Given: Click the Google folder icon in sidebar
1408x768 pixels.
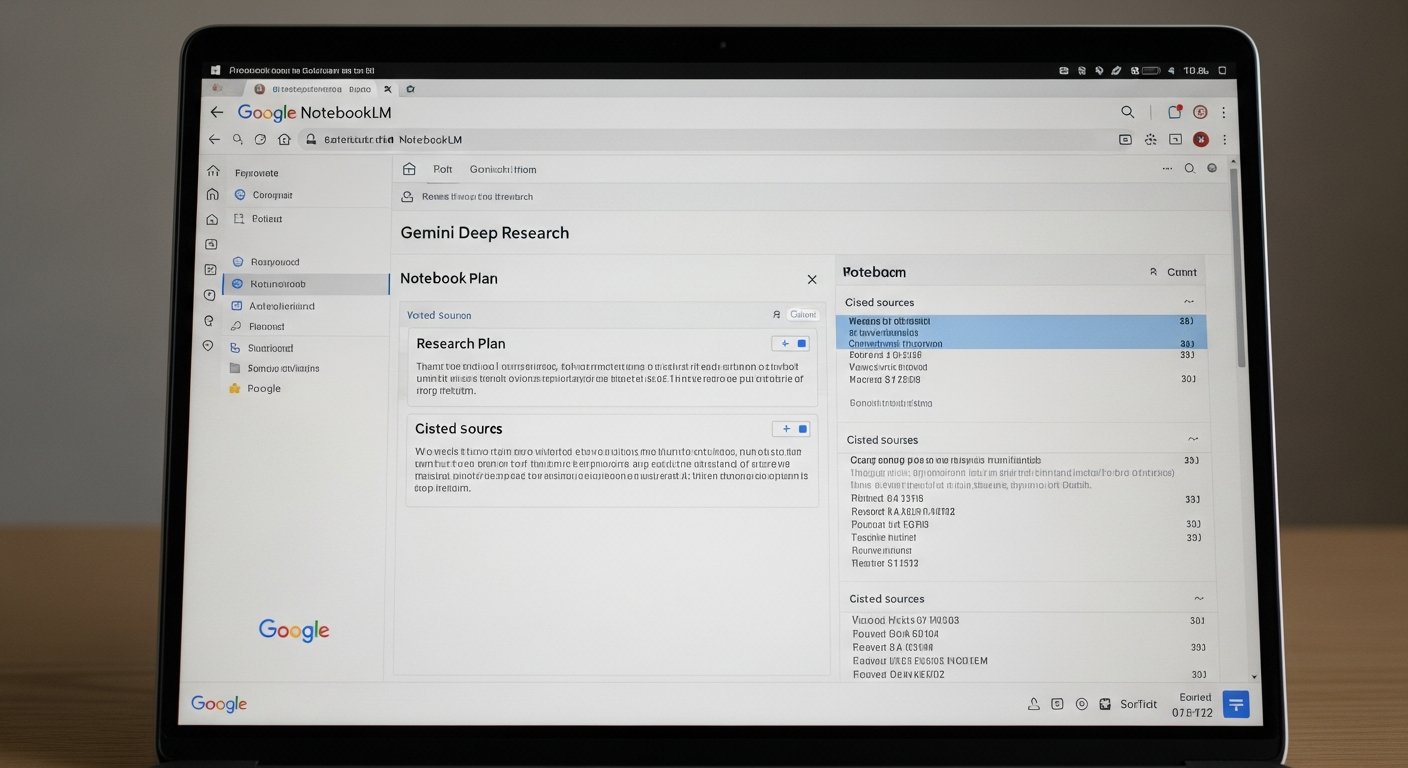Looking at the screenshot, I should click(x=235, y=389).
